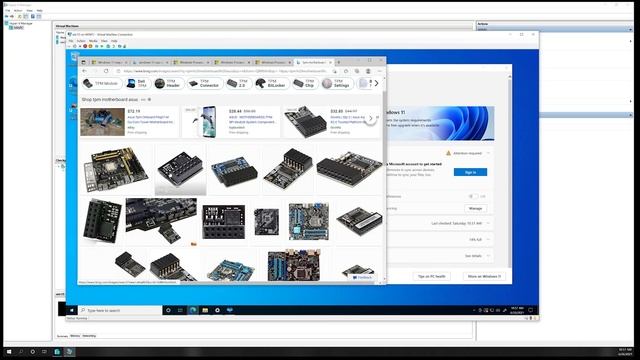Click the Edge back arrow button

coord(84,71)
